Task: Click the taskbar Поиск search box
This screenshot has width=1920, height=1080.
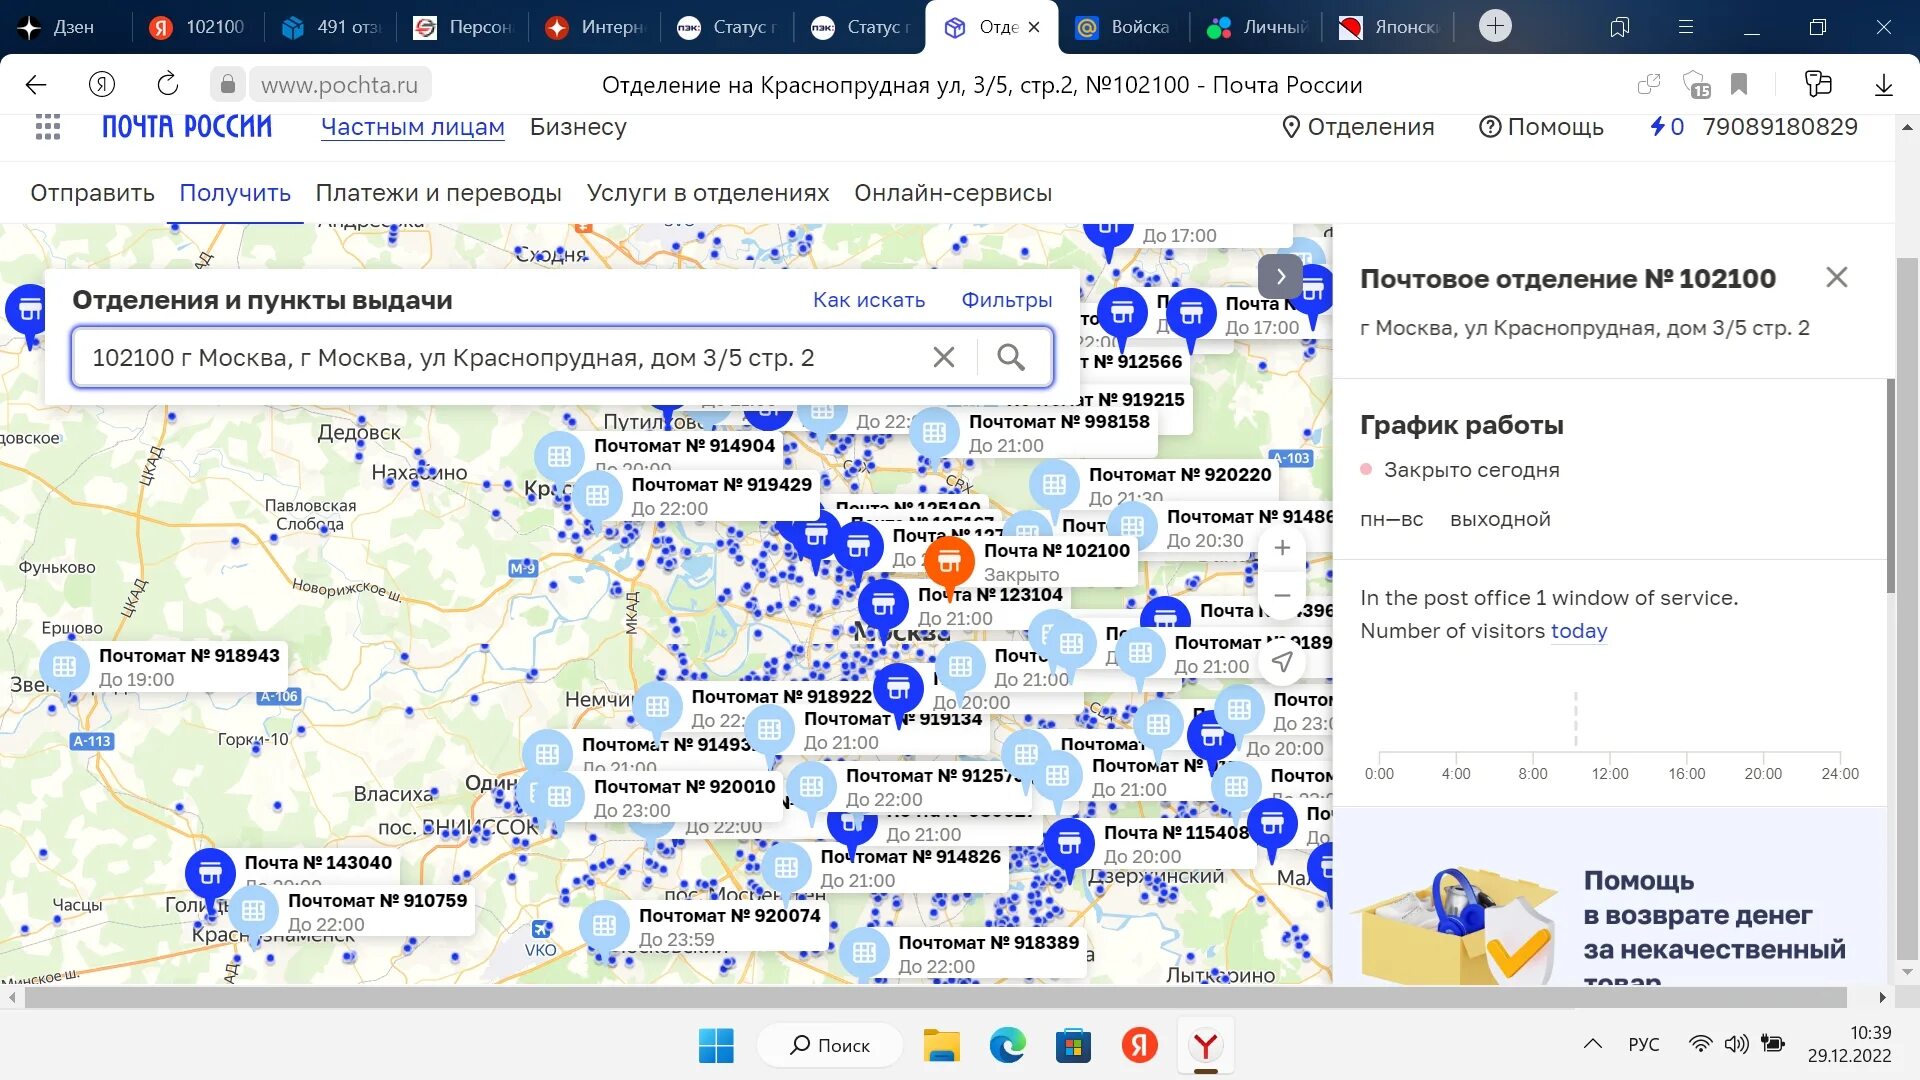Action: pos(830,1045)
